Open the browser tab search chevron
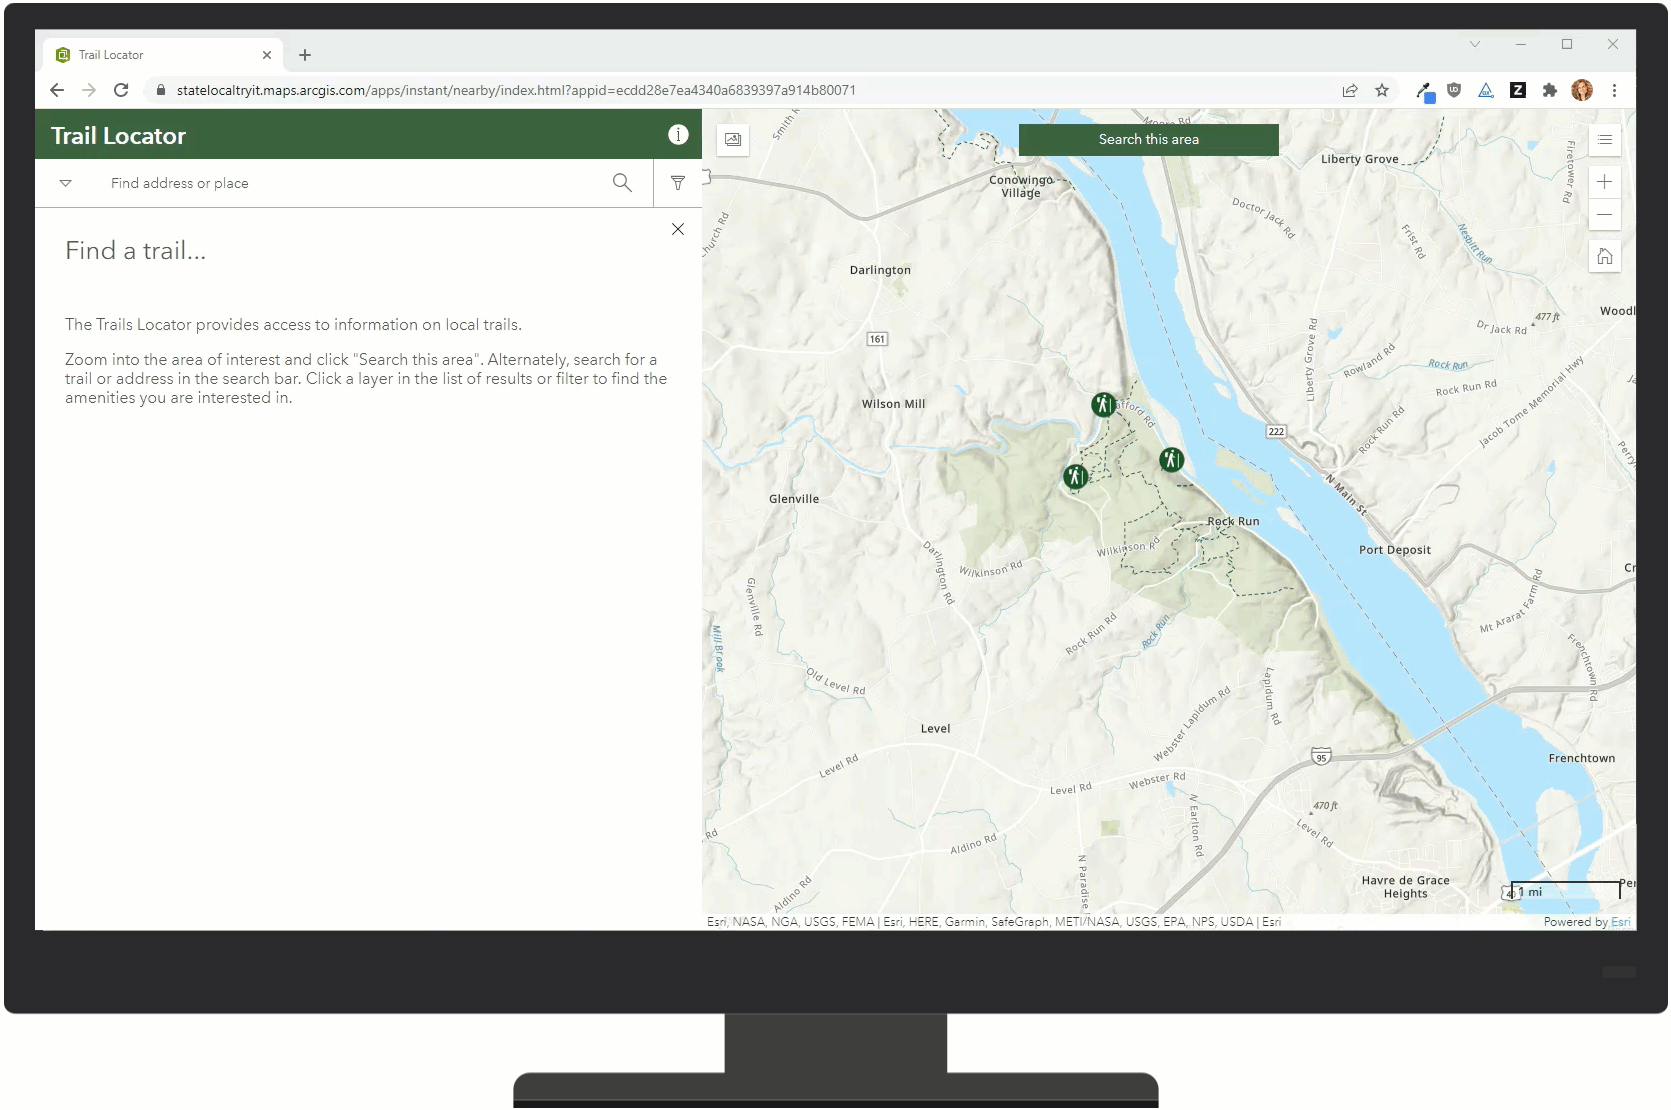The width and height of the screenshot is (1671, 1110). (x=1476, y=44)
